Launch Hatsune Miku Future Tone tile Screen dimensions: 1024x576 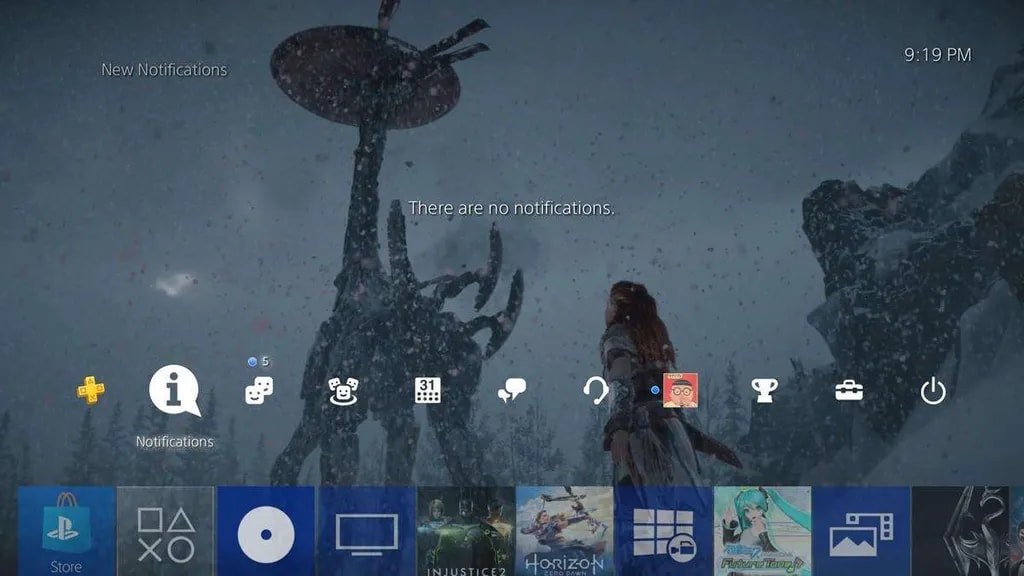coord(763,531)
